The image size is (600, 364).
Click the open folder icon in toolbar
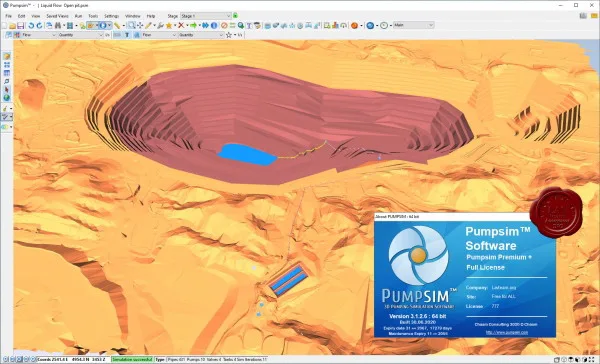coord(12,26)
